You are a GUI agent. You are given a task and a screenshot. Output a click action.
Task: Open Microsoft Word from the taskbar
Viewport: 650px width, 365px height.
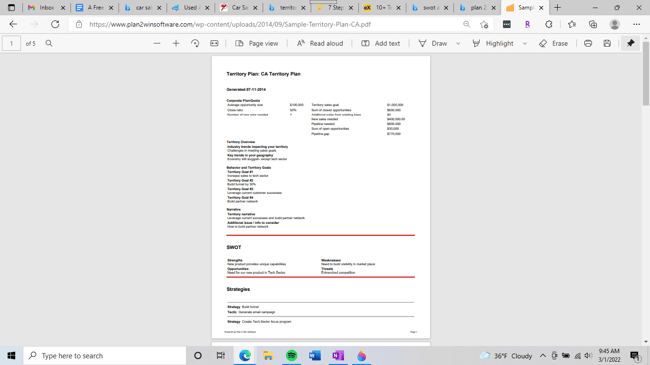(x=315, y=356)
